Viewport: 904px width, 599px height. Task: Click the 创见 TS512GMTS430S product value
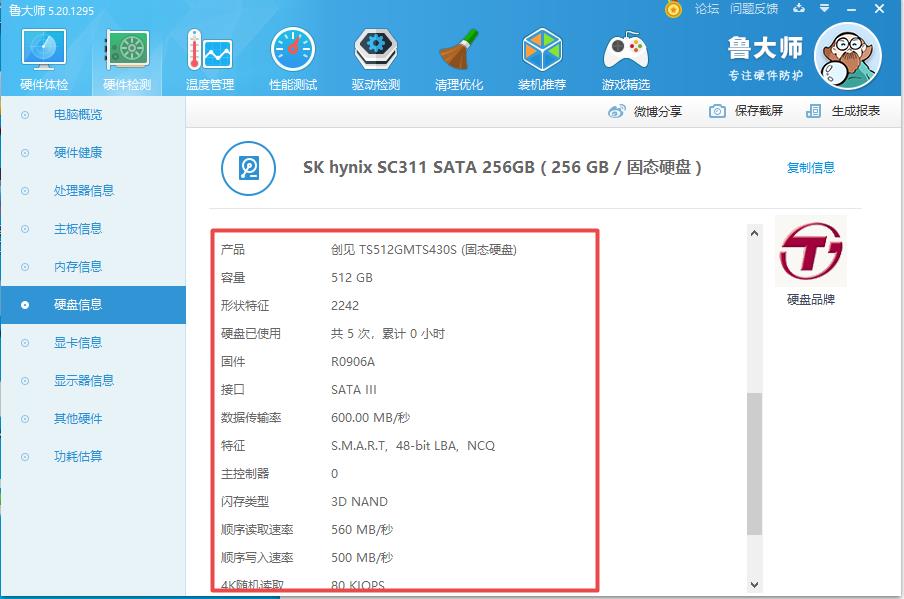pos(424,250)
